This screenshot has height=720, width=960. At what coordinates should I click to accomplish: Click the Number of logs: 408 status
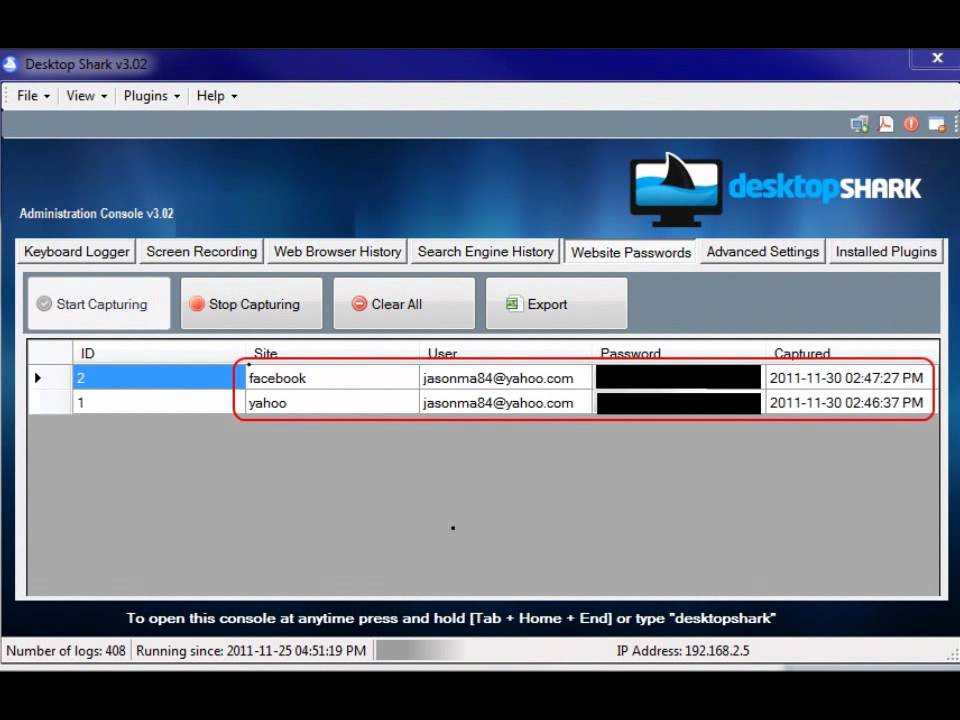click(66, 650)
